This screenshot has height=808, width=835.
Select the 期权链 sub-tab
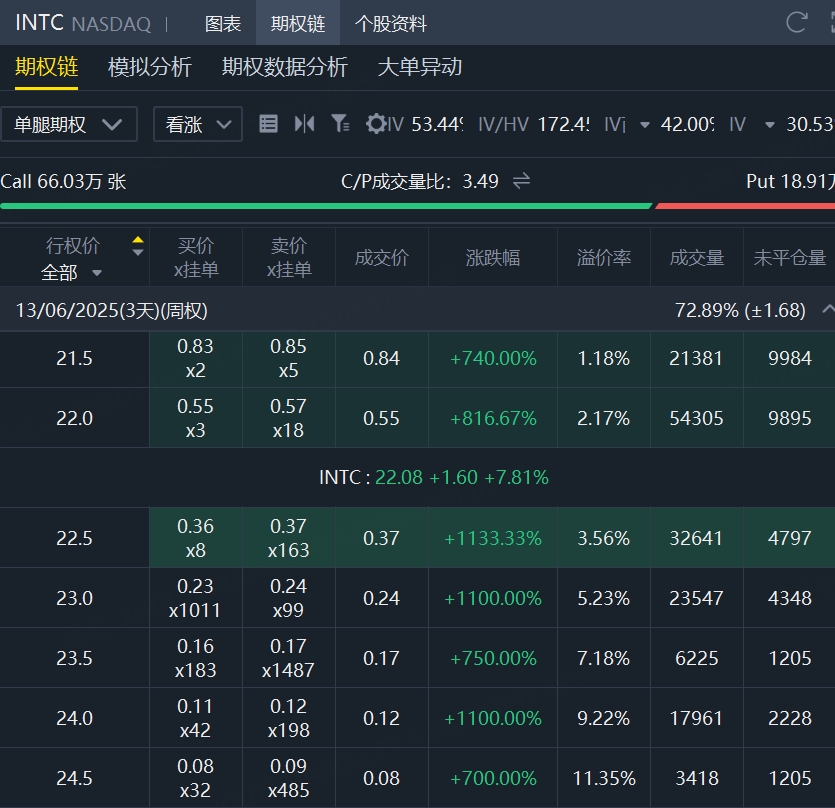point(46,67)
